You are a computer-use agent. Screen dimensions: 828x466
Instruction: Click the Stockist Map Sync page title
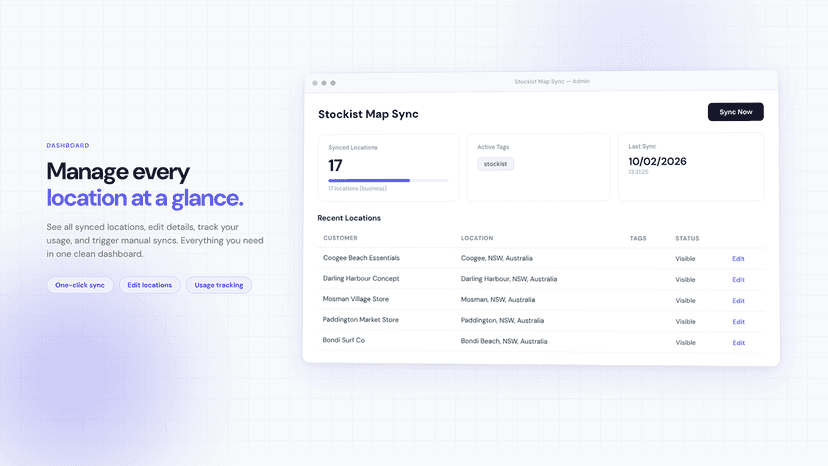pyautogui.click(x=368, y=114)
